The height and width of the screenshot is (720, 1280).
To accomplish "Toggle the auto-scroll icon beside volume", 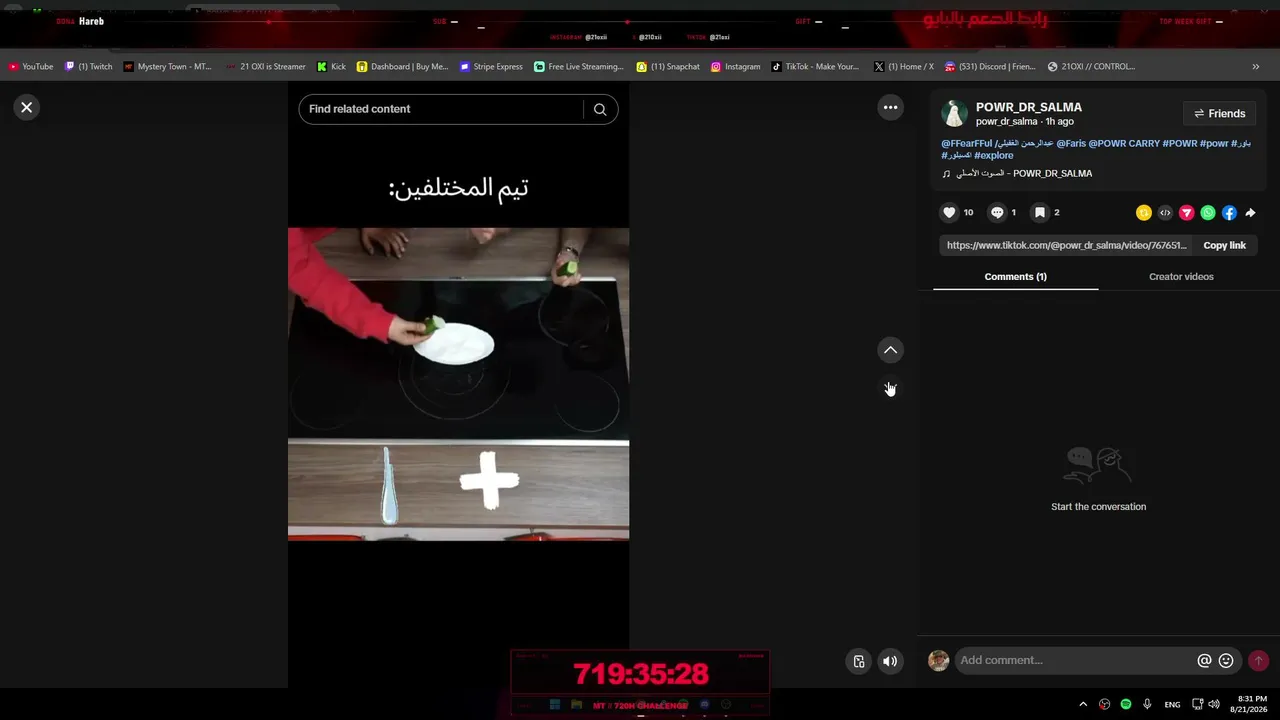I will pos(859,661).
